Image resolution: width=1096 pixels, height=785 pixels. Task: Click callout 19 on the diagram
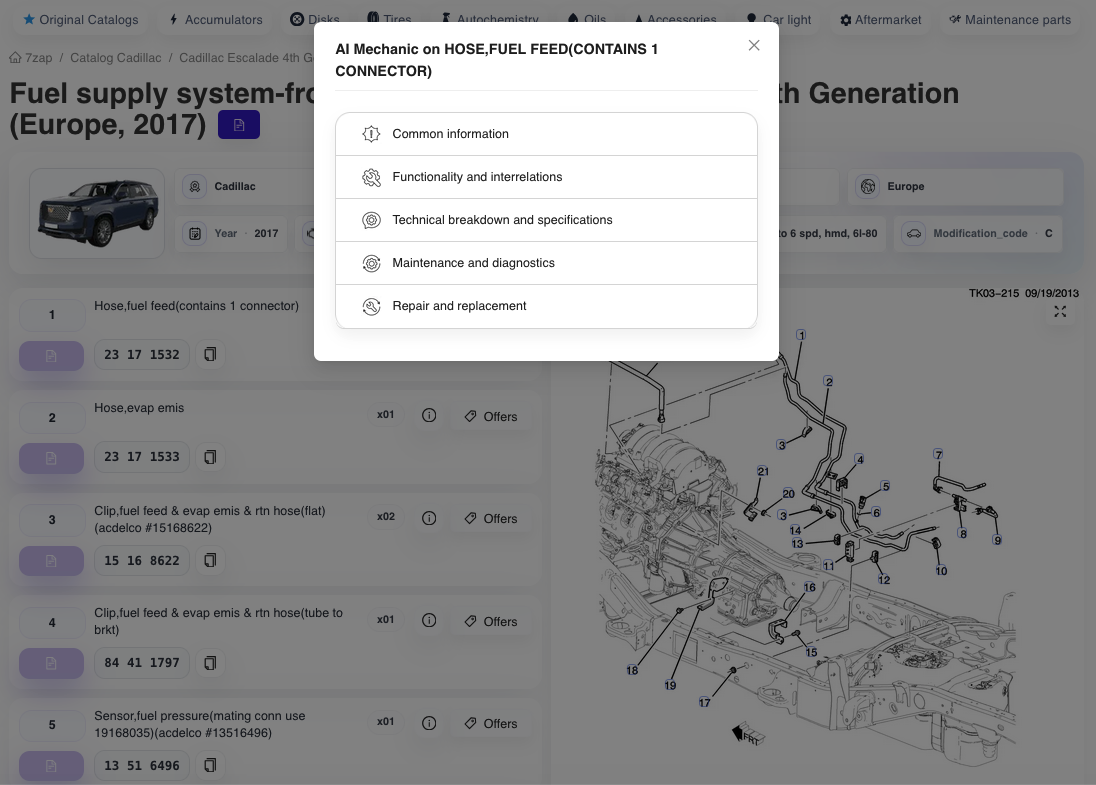tap(670, 686)
